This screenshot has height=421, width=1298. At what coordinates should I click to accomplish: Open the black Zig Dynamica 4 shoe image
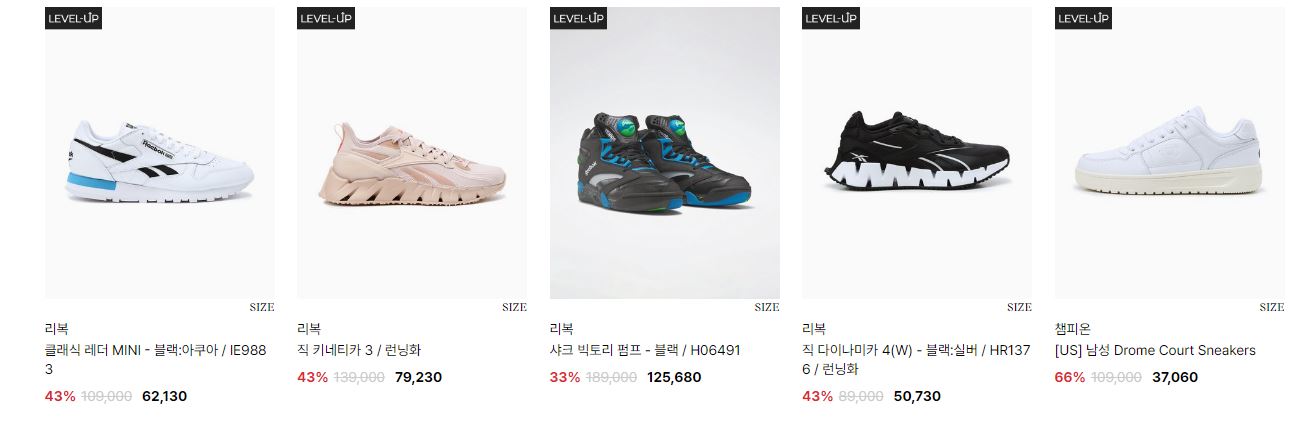pos(917,153)
